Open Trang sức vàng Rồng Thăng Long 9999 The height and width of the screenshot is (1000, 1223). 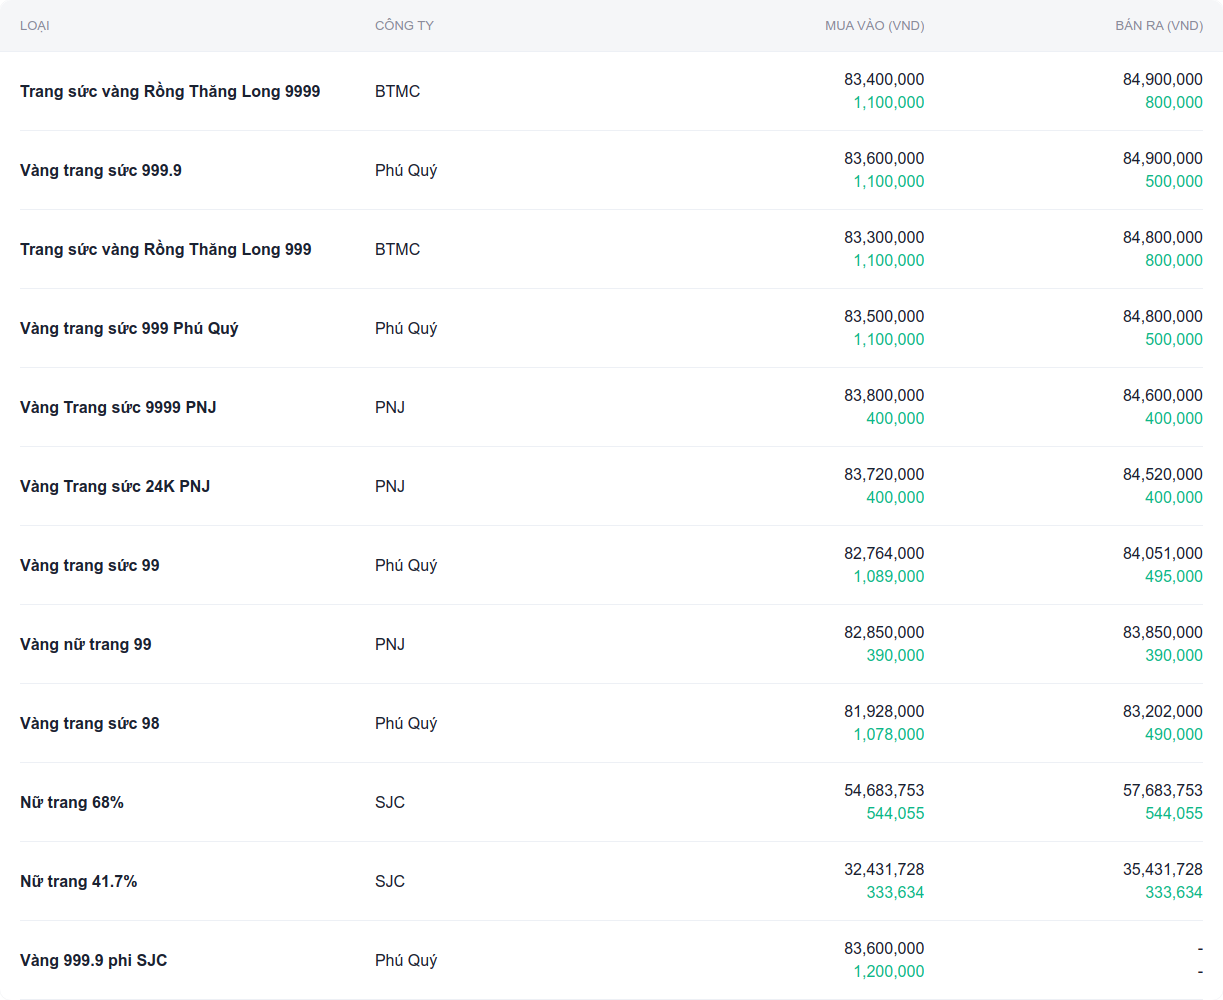pyautogui.click(x=170, y=91)
